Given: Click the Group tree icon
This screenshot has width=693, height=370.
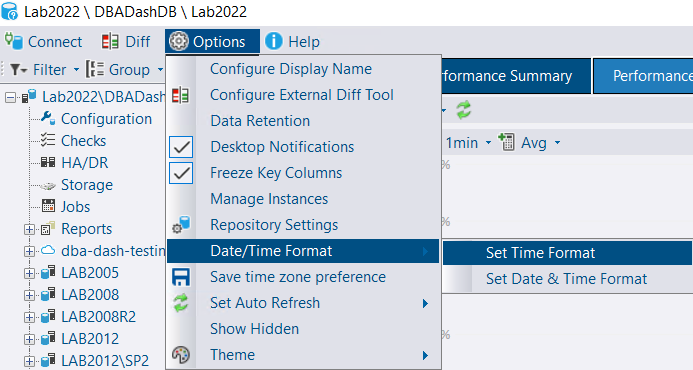Looking at the screenshot, I should tap(95, 69).
